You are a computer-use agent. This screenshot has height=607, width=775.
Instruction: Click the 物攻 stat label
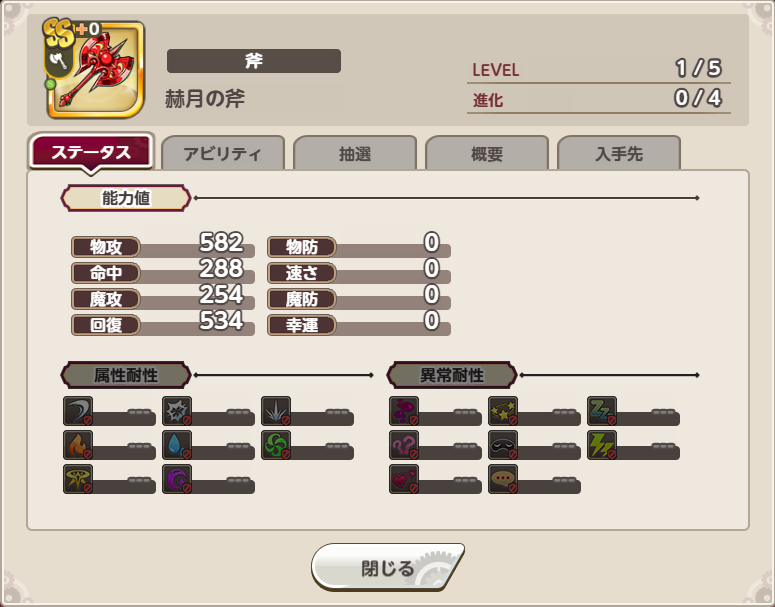[x=106, y=247]
